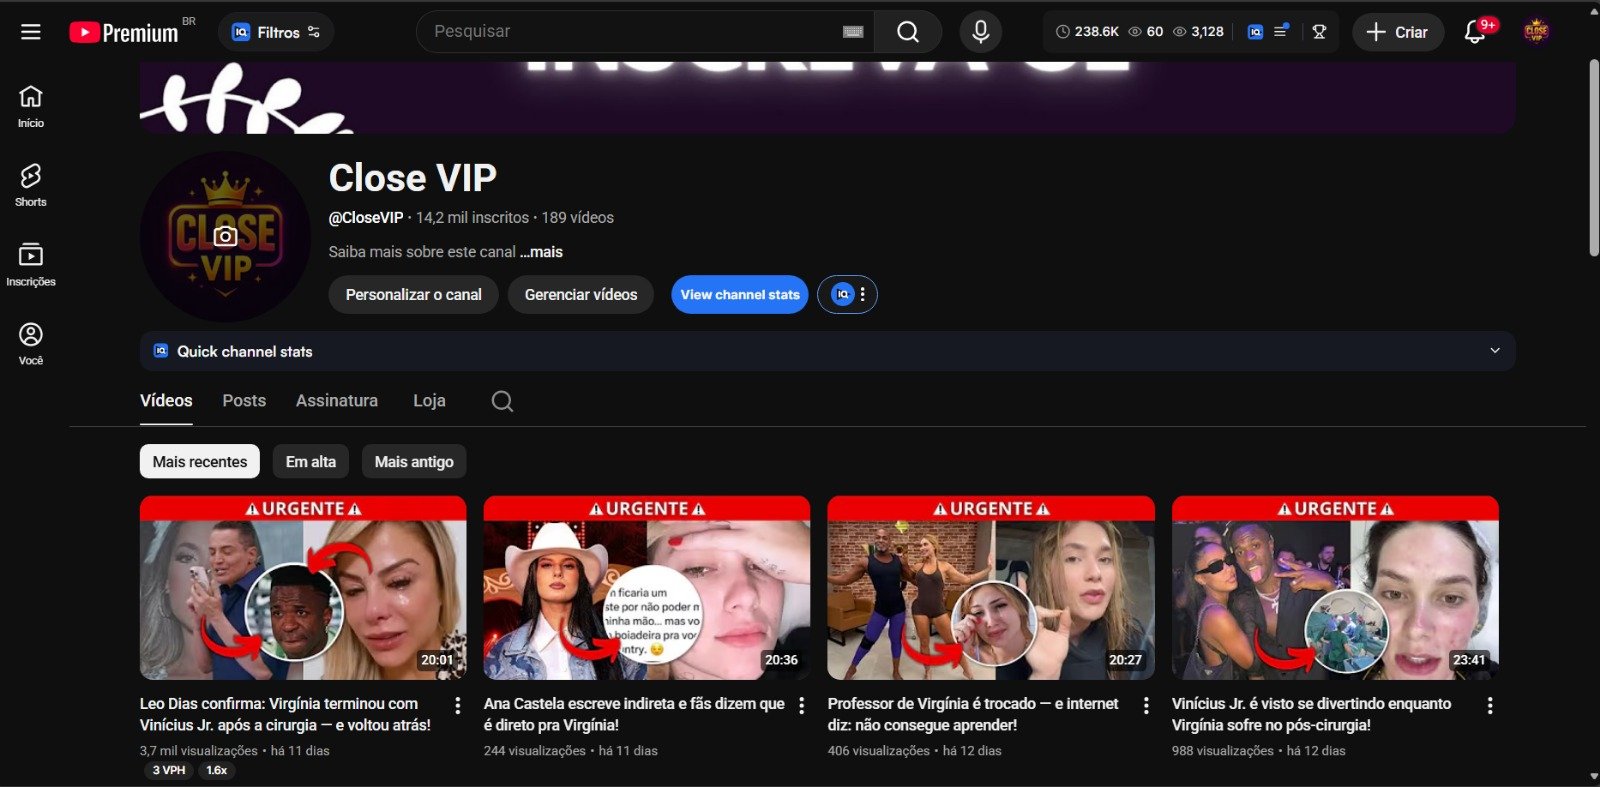Open Shorts in the sidebar

[31, 185]
